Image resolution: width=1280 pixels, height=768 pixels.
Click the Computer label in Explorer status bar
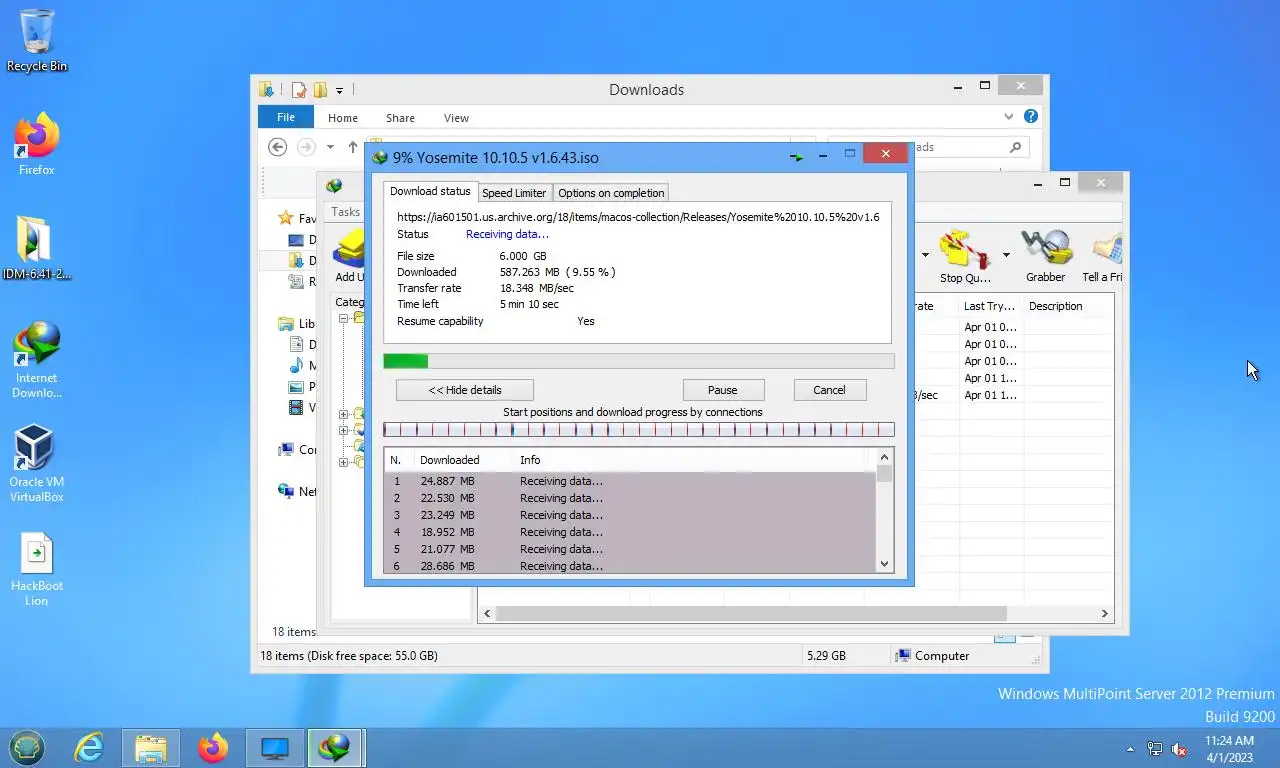click(942, 656)
